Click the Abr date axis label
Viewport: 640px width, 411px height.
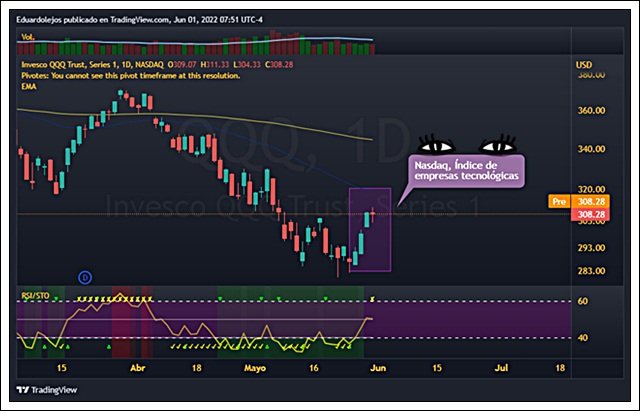click(x=138, y=368)
